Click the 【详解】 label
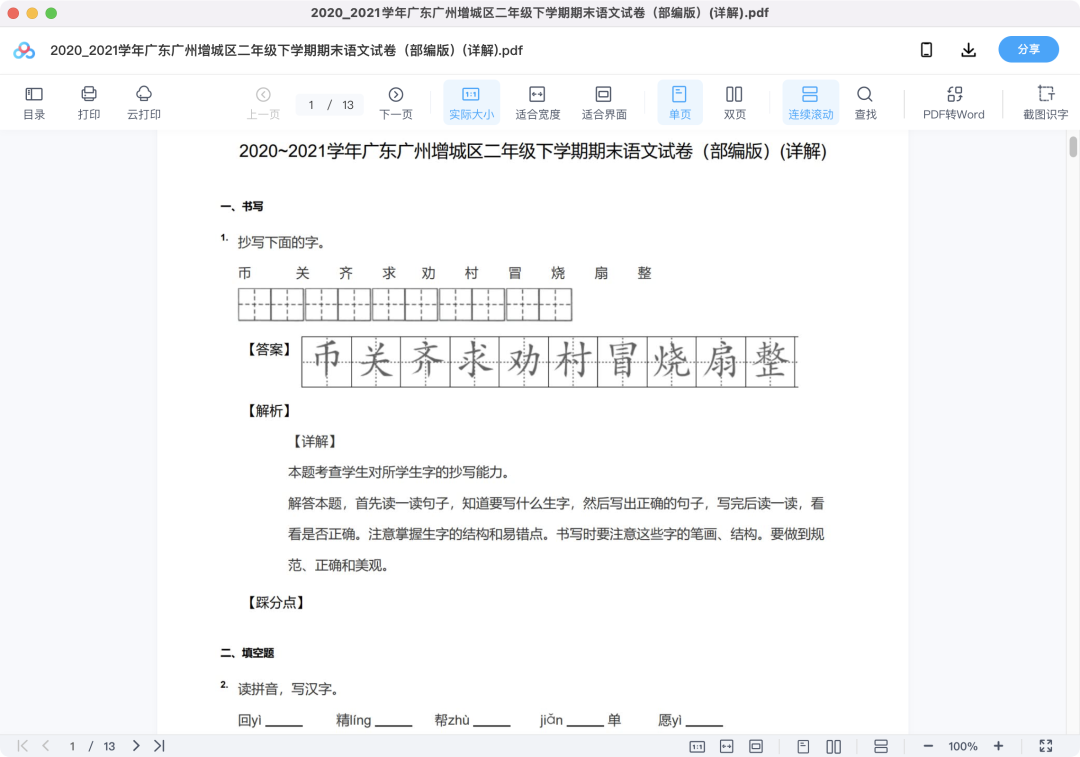Image resolution: width=1080 pixels, height=757 pixels. [x=315, y=442]
